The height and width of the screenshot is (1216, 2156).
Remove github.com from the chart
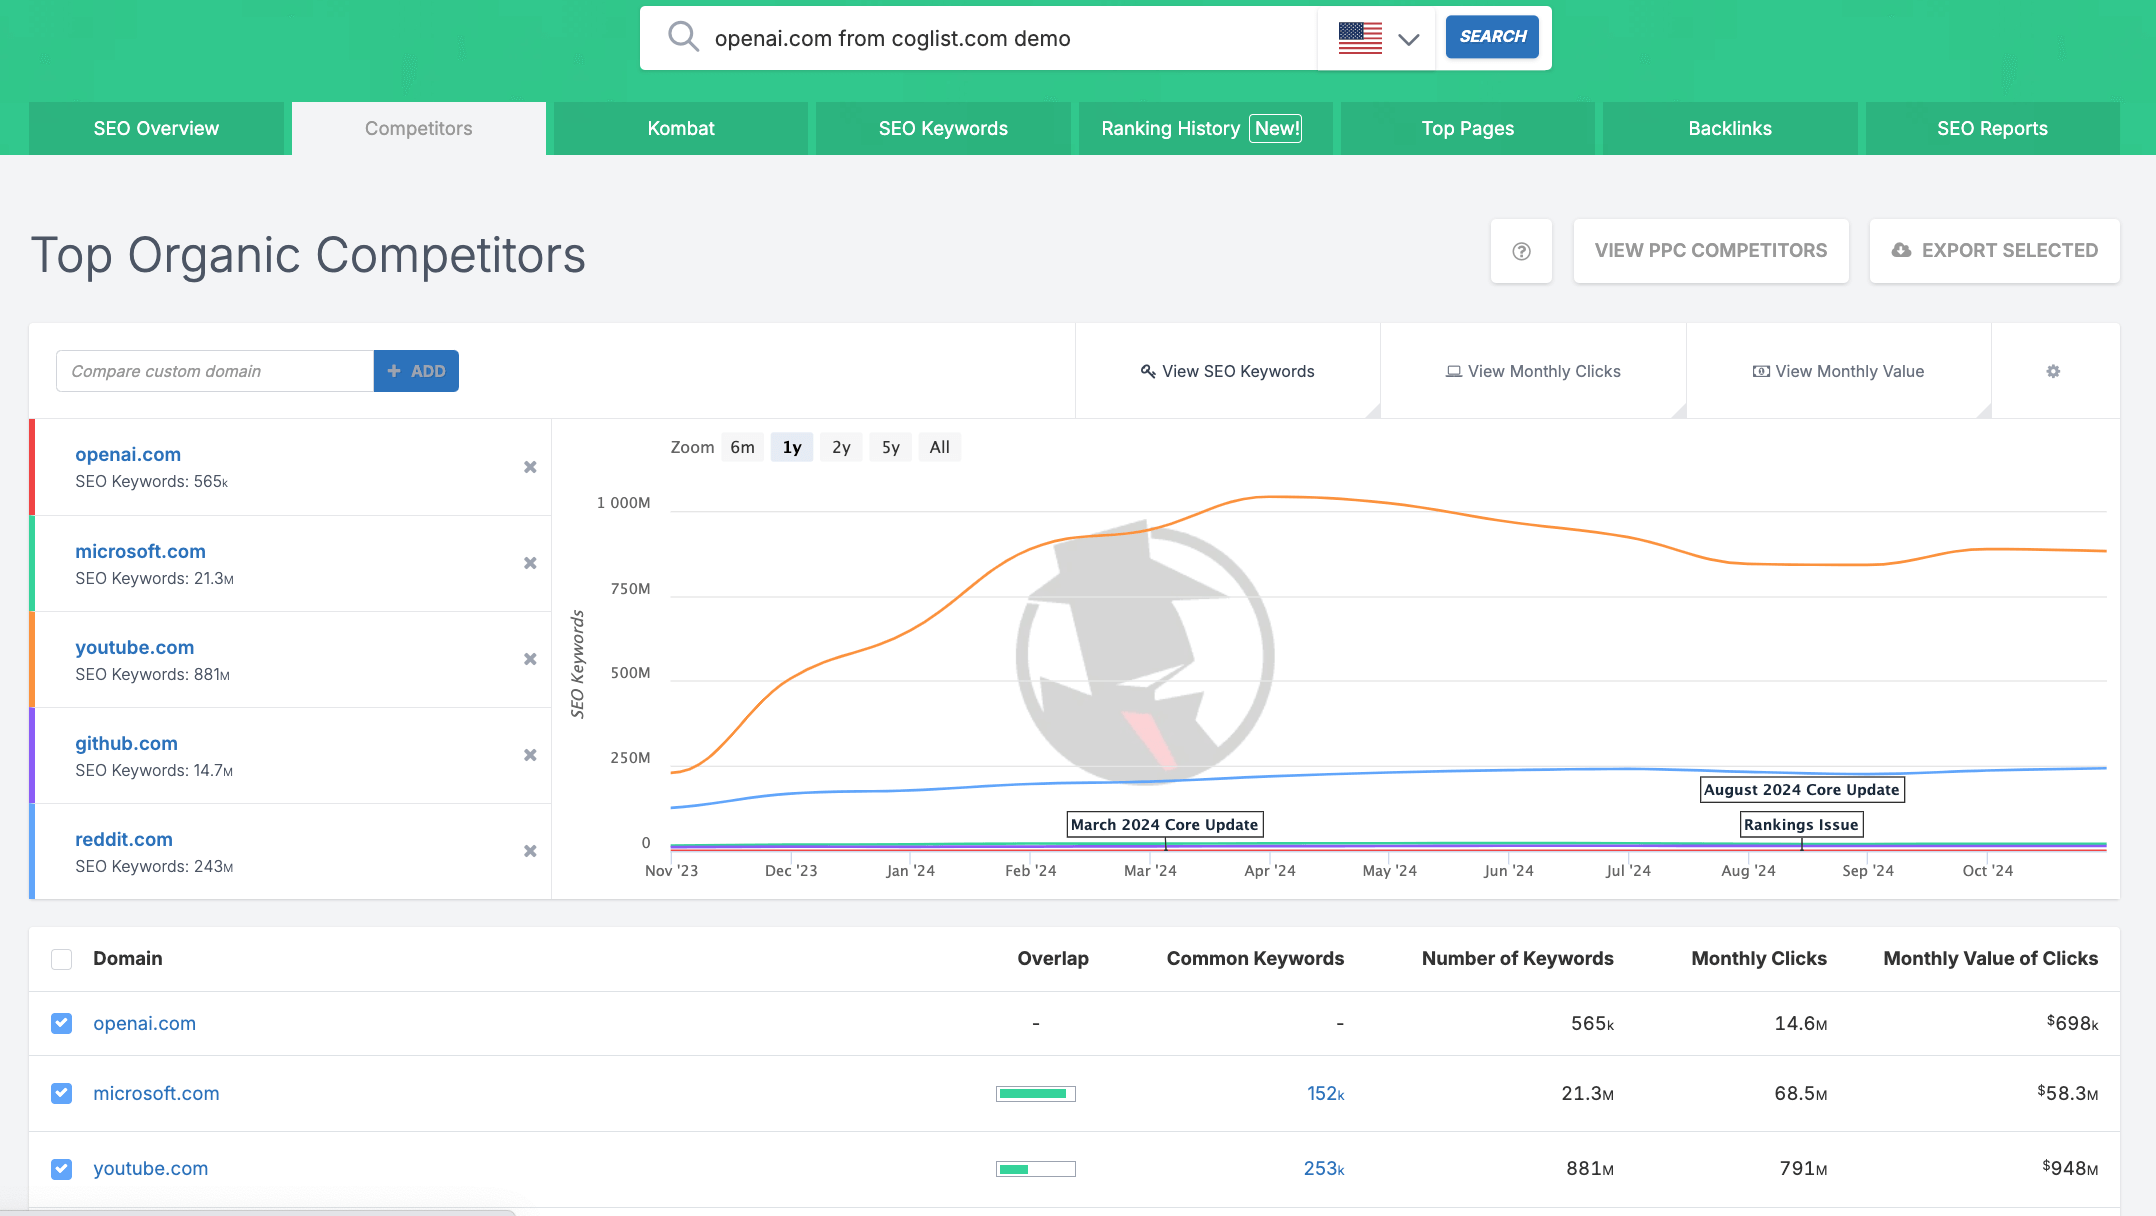530,755
